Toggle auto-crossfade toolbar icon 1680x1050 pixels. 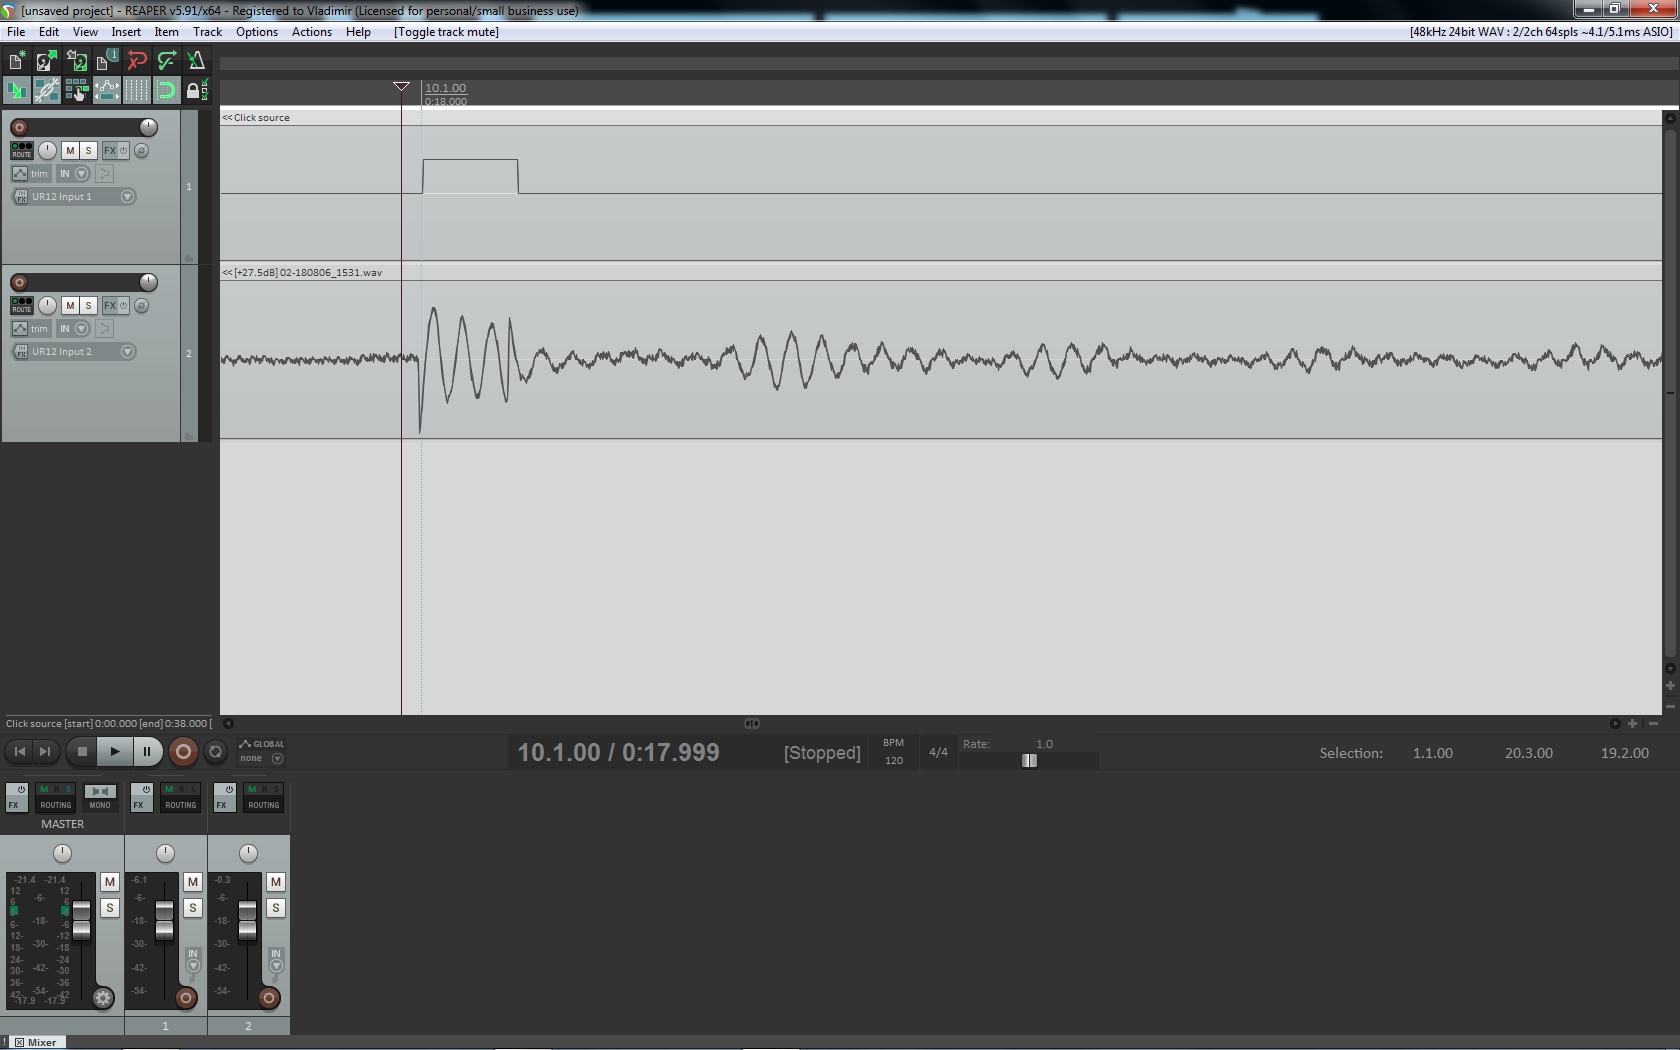point(16,91)
